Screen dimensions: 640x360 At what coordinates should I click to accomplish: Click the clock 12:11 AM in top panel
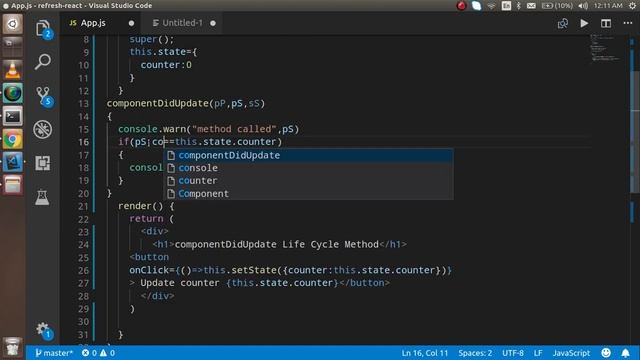(608, 6)
